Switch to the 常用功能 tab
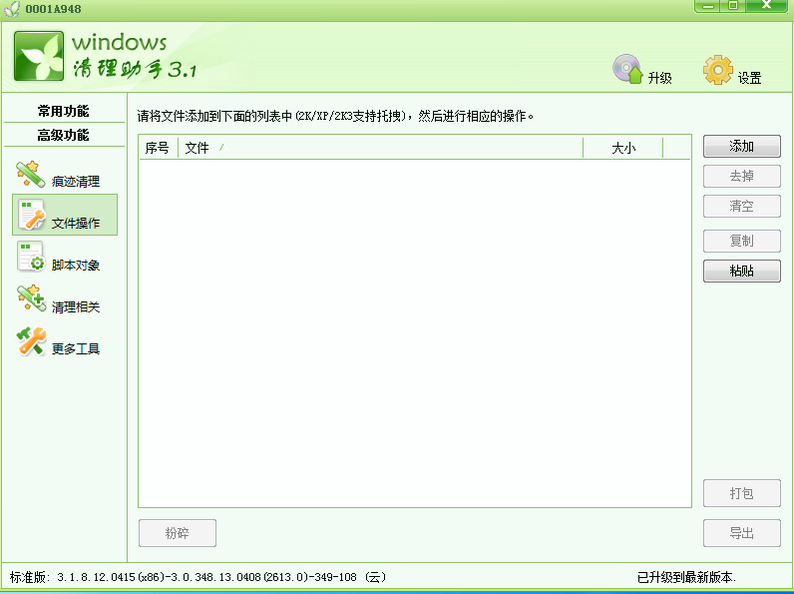 coord(63,111)
